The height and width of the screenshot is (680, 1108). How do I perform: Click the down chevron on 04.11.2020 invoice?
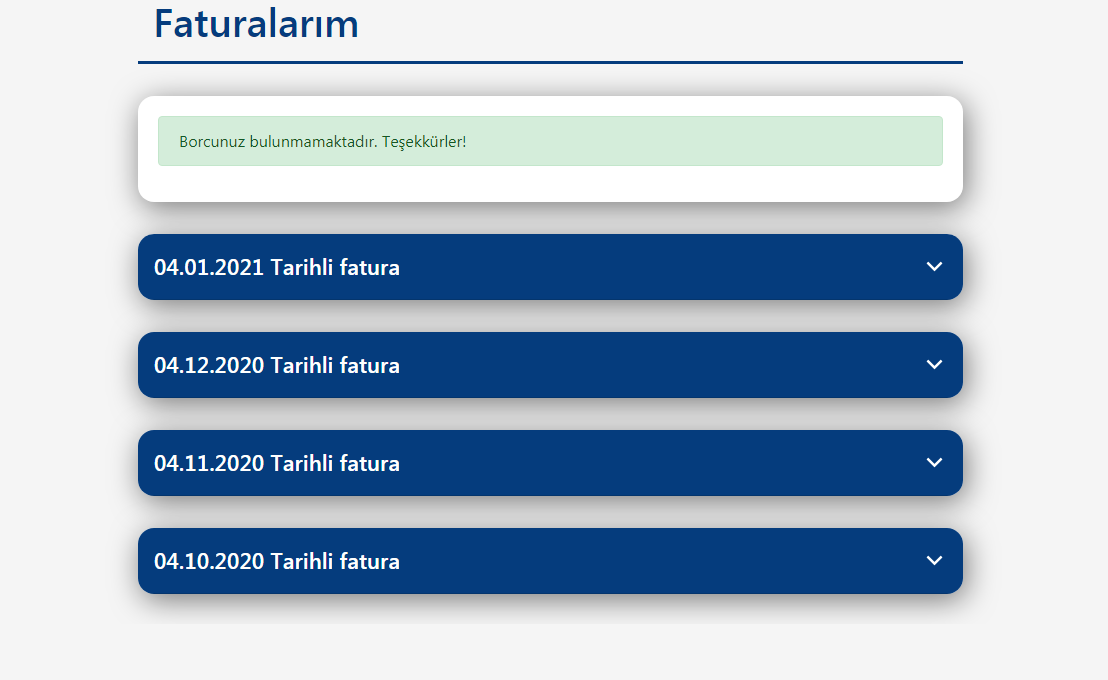pos(934,462)
